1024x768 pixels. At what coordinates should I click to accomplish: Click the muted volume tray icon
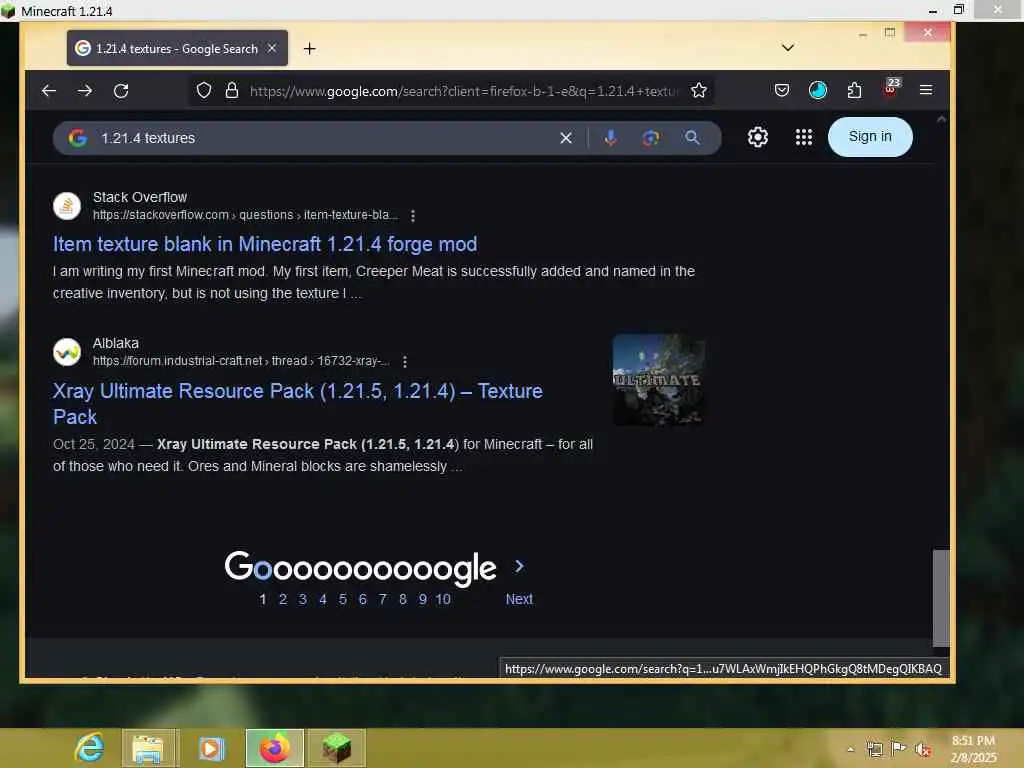coord(923,749)
